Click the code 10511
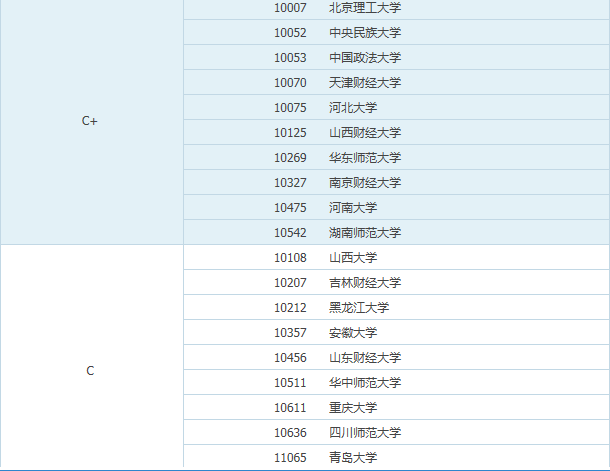The image size is (610, 471). coord(290,382)
